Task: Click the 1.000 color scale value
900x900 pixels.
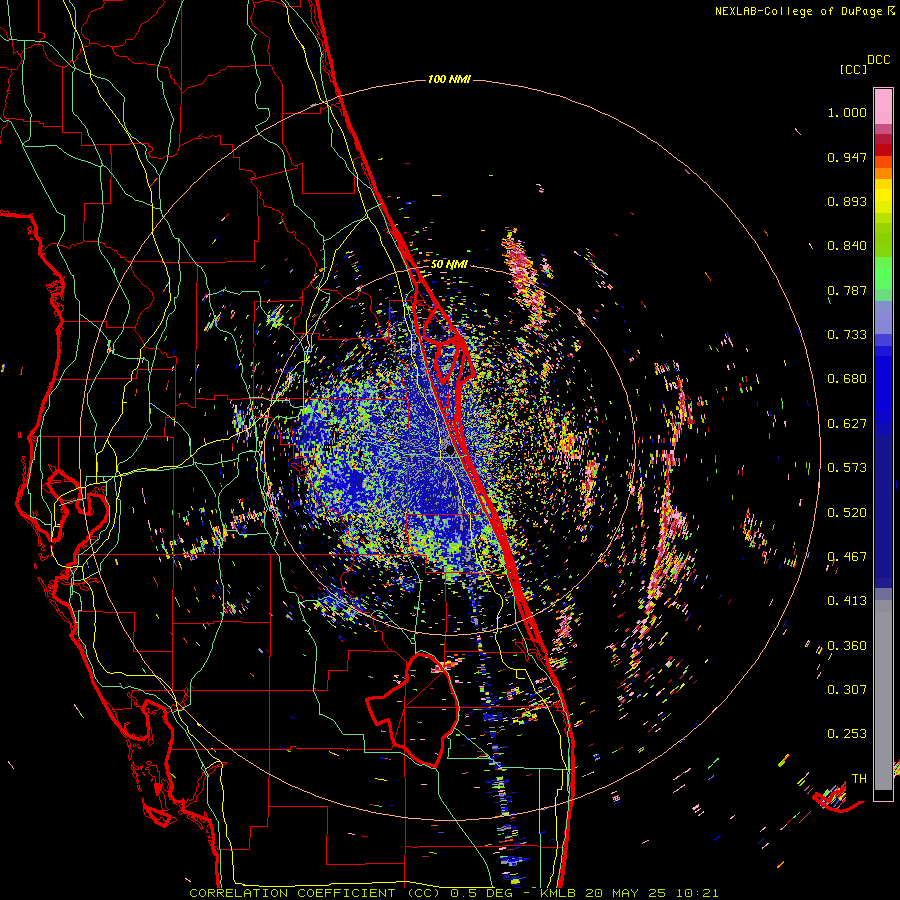Action: [x=847, y=112]
